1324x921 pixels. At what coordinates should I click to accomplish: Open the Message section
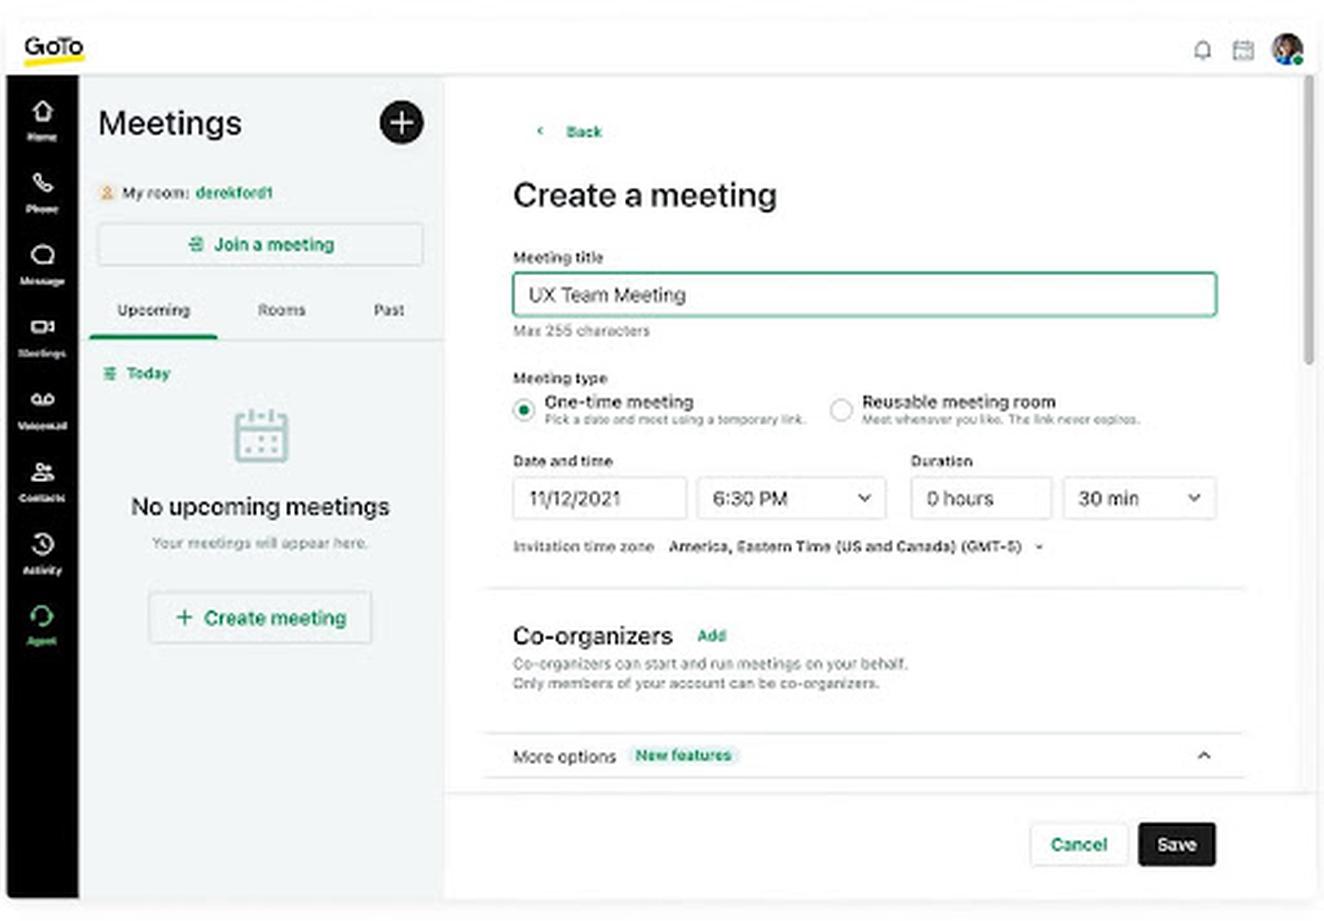click(x=42, y=265)
